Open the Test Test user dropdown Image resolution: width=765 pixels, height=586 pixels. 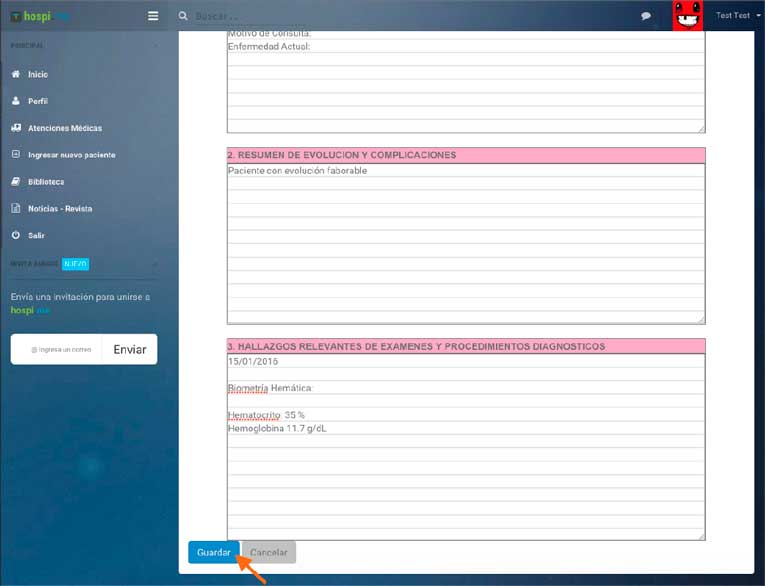738,16
